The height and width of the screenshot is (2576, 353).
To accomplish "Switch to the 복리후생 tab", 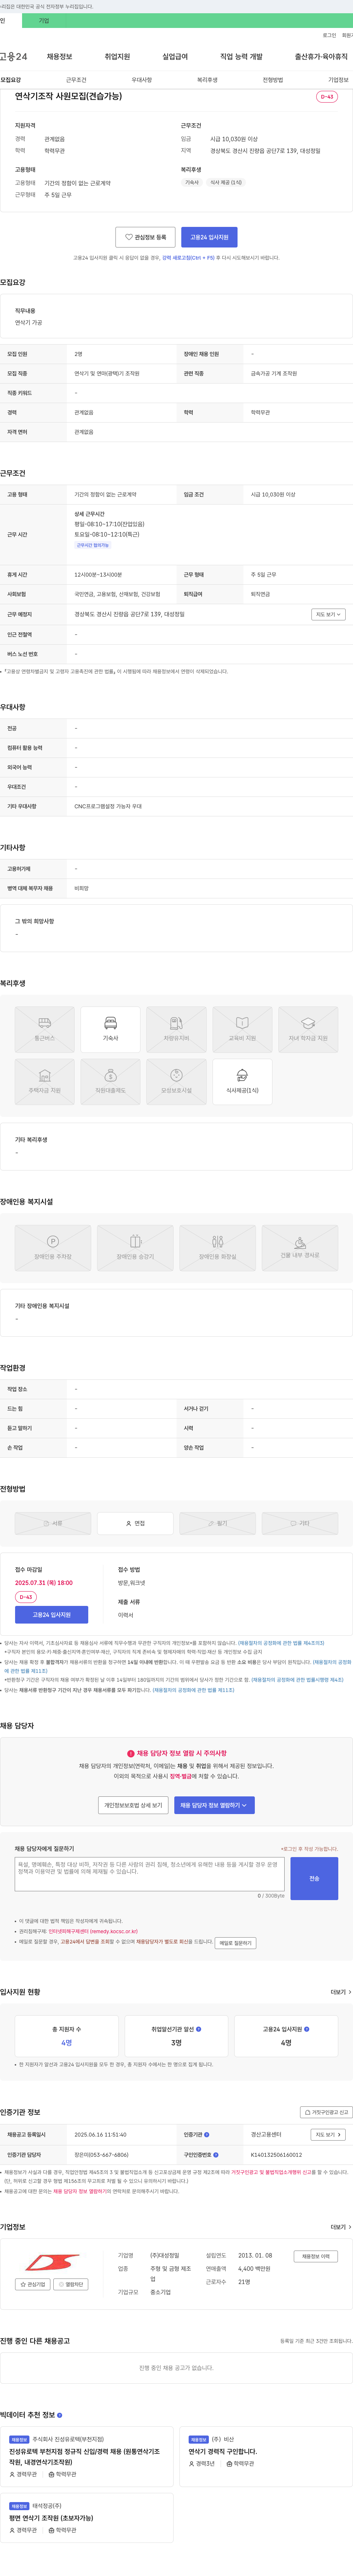I will pyautogui.click(x=207, y=80).
